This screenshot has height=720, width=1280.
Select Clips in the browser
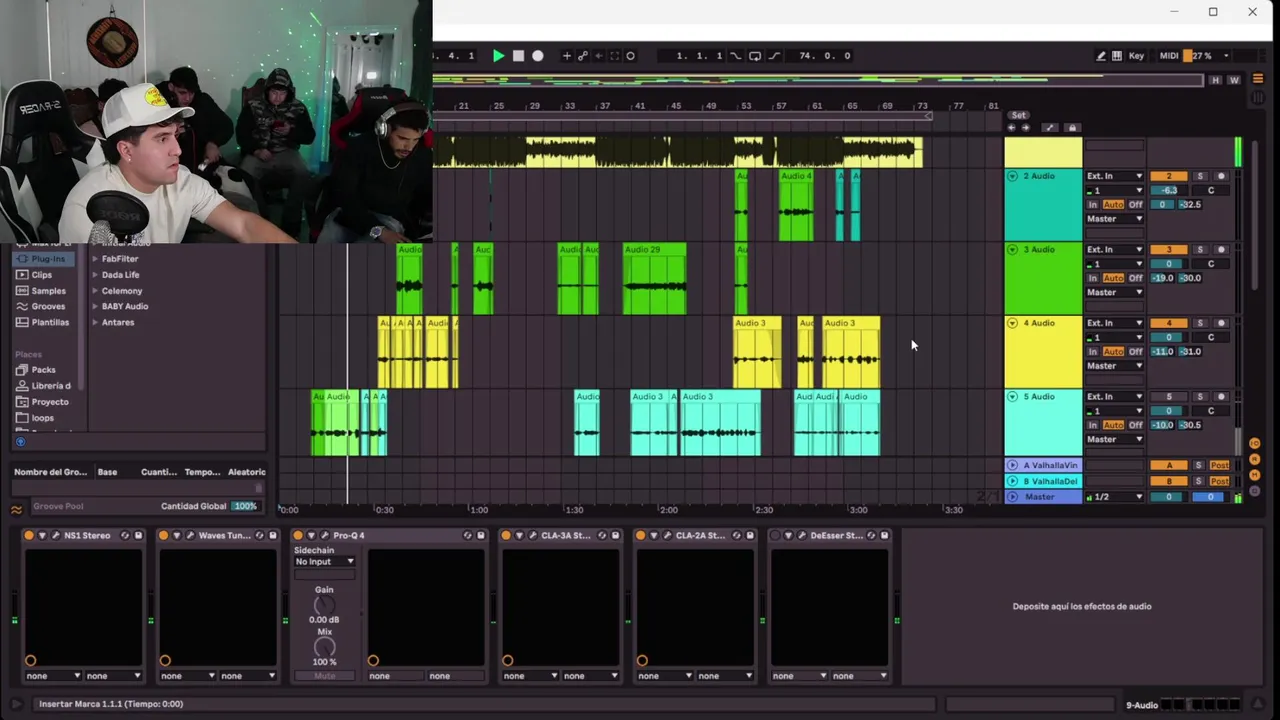pyautogui.click(x=41, y=275)
